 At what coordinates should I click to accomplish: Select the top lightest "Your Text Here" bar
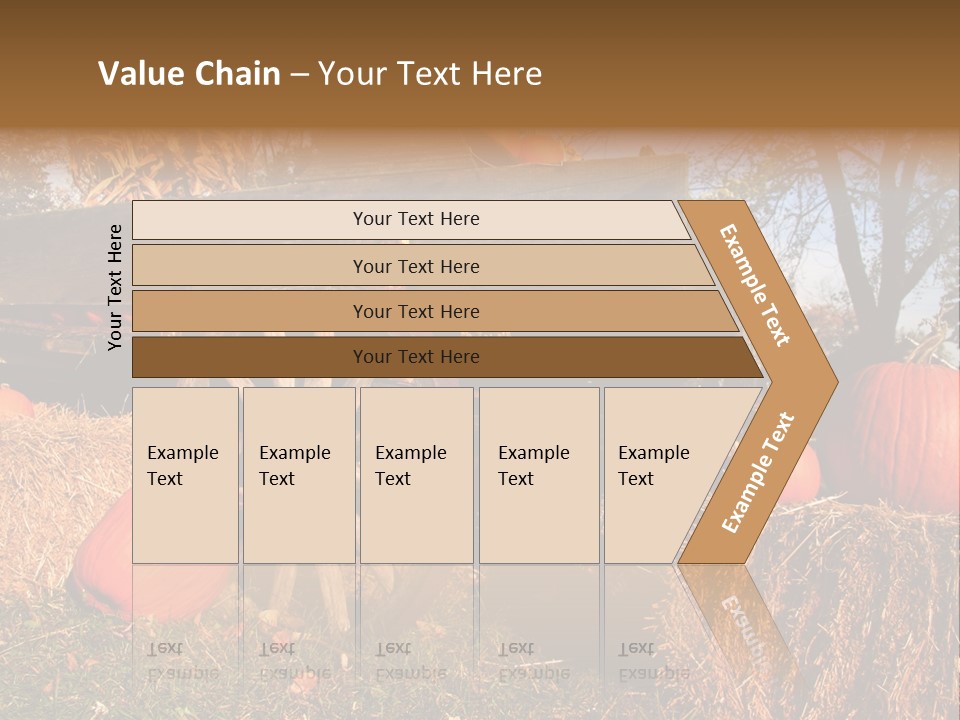pyautogui.click(x=415, y=219)
